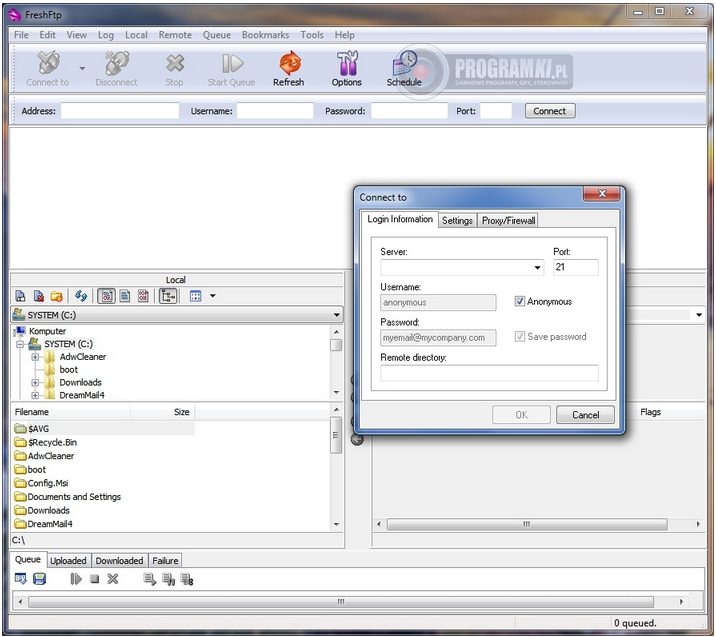Switch to the Settings tab
Image resolution: width=716 pixels, height=637 pixels.
tap(457, 221)
